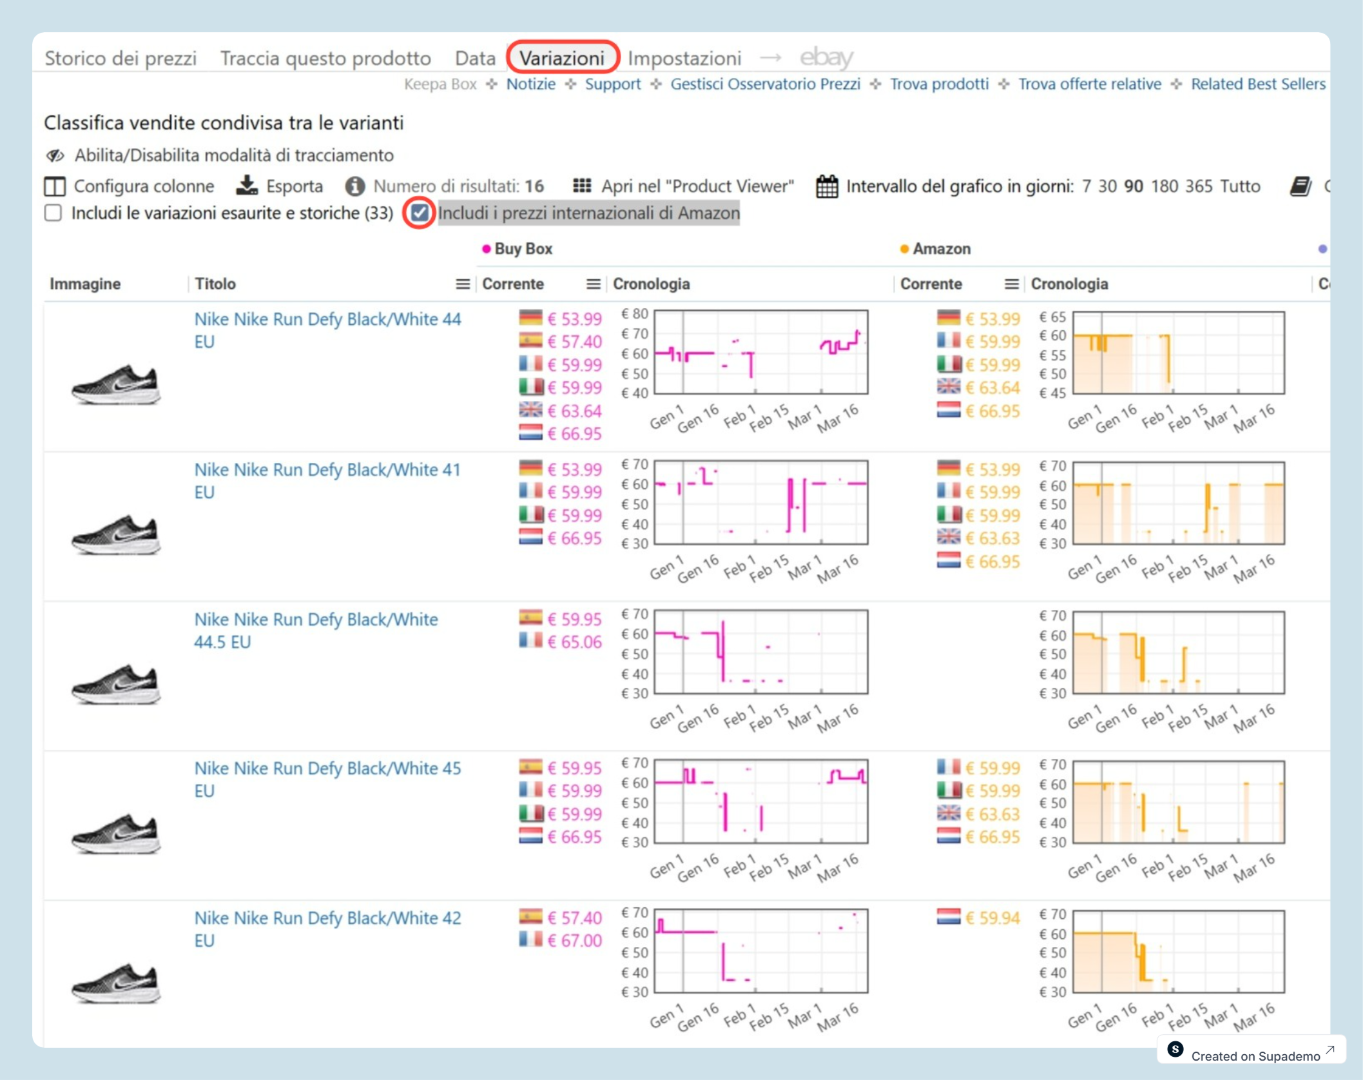
Task: Open the Titolo column menu
Action: pos(462,284)
